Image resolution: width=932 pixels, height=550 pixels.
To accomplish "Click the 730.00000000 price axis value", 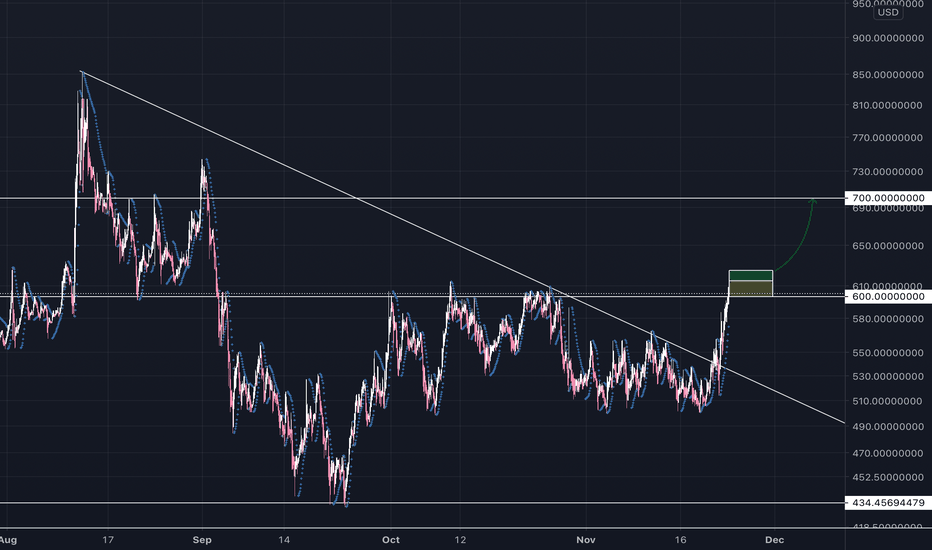I will tap(887, 171).
